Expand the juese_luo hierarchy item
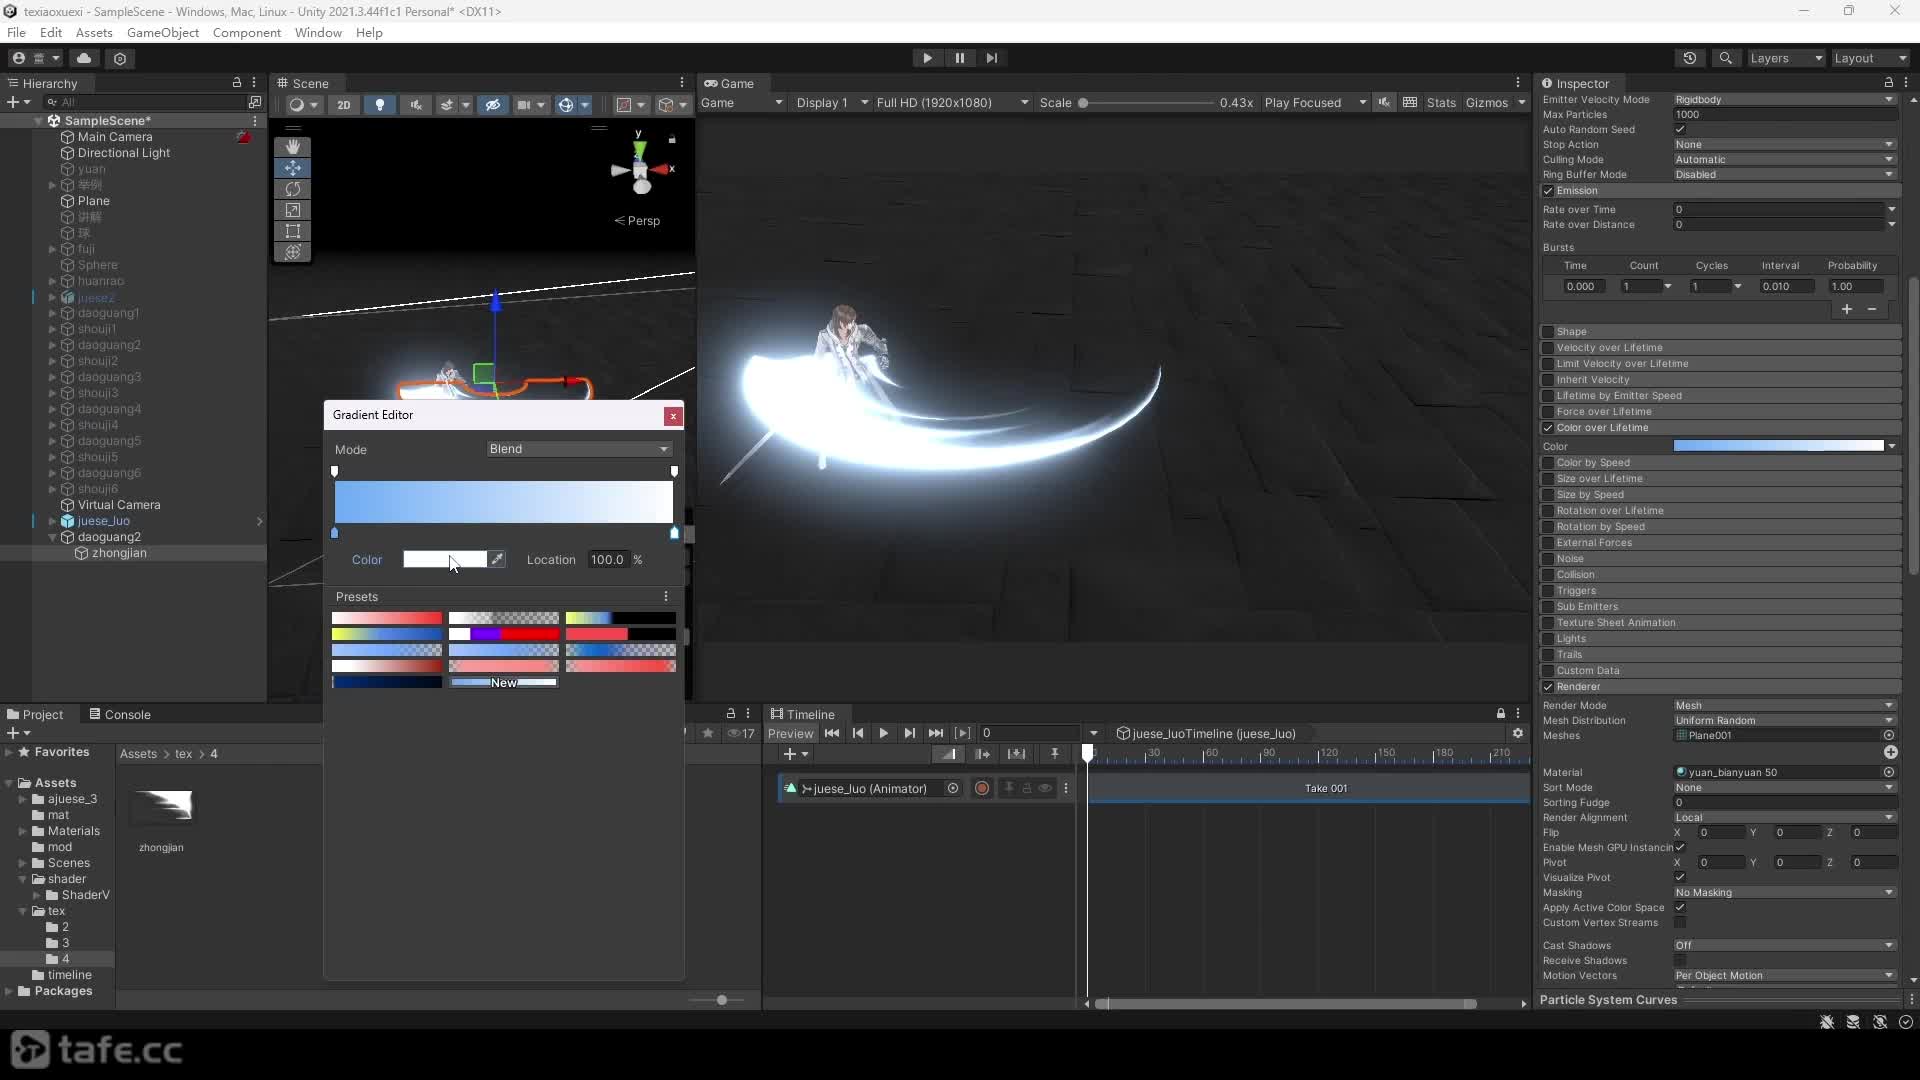 click(52, 521)
